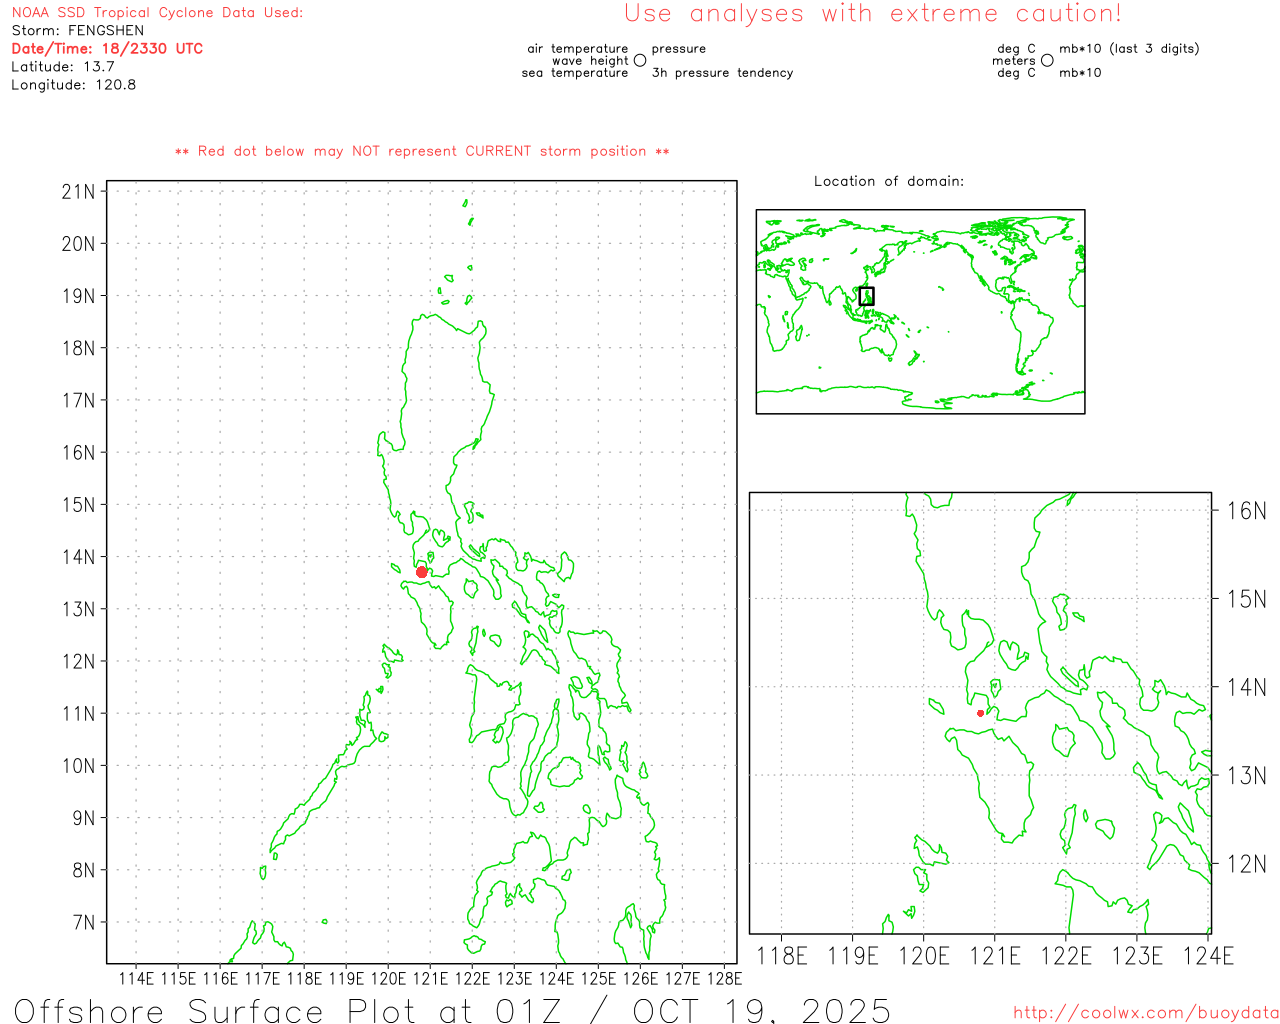1280x1024 pixels.
Task: Click the '3h pressure tendency' legend label
Action: (722, 73)
